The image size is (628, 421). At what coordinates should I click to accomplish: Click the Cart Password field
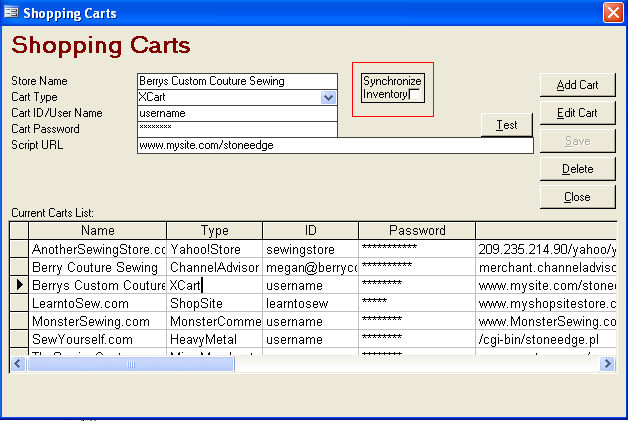pos(237,129)
